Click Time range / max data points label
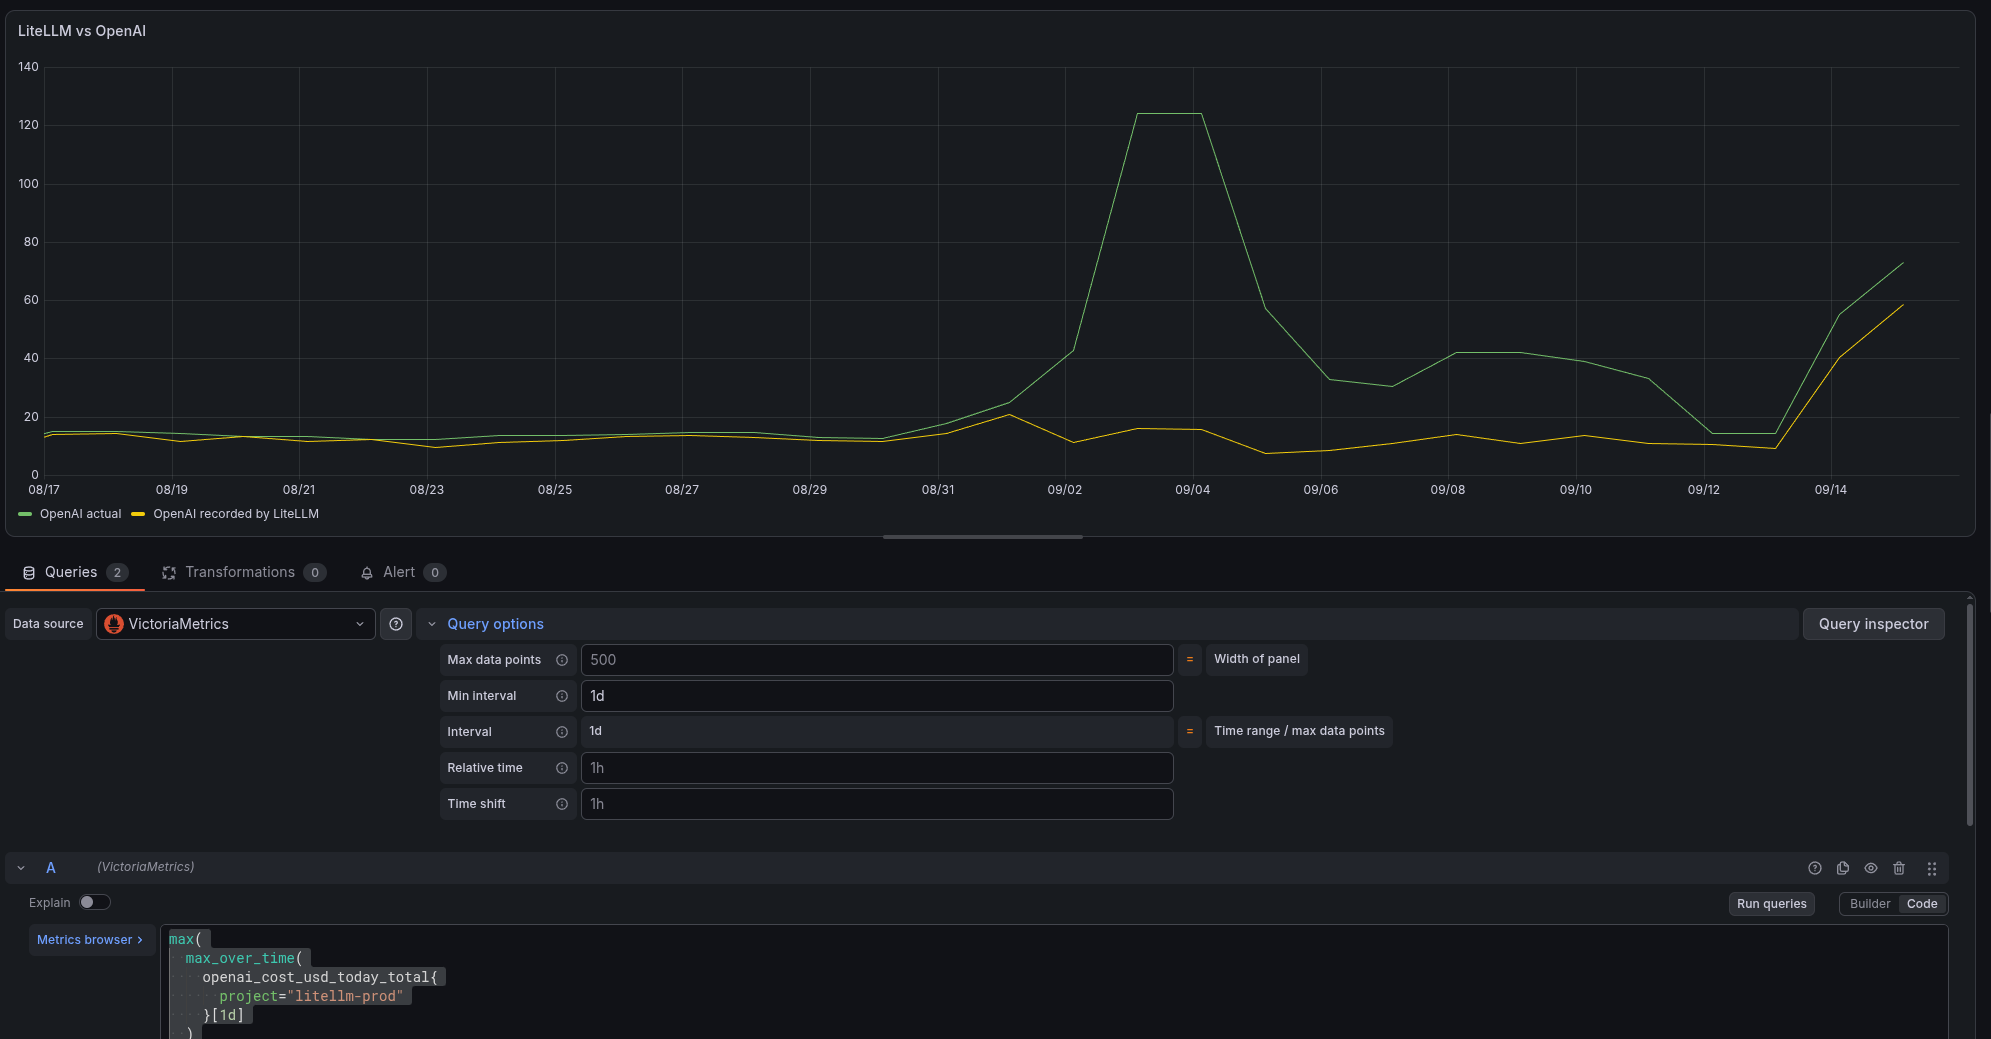The image size is (1991, 1039). pyautogui.click(x=1299, y=731)
